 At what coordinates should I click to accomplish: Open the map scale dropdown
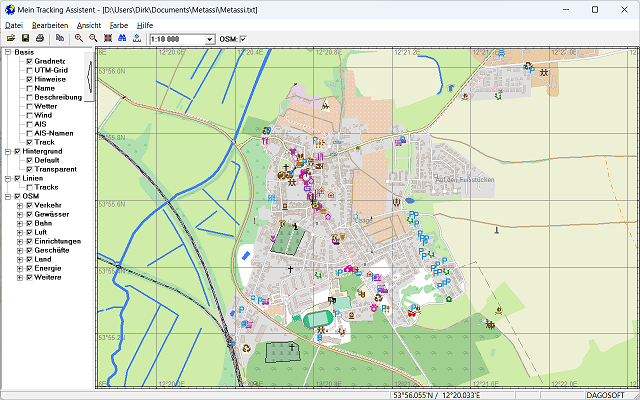tap(209, 39)
